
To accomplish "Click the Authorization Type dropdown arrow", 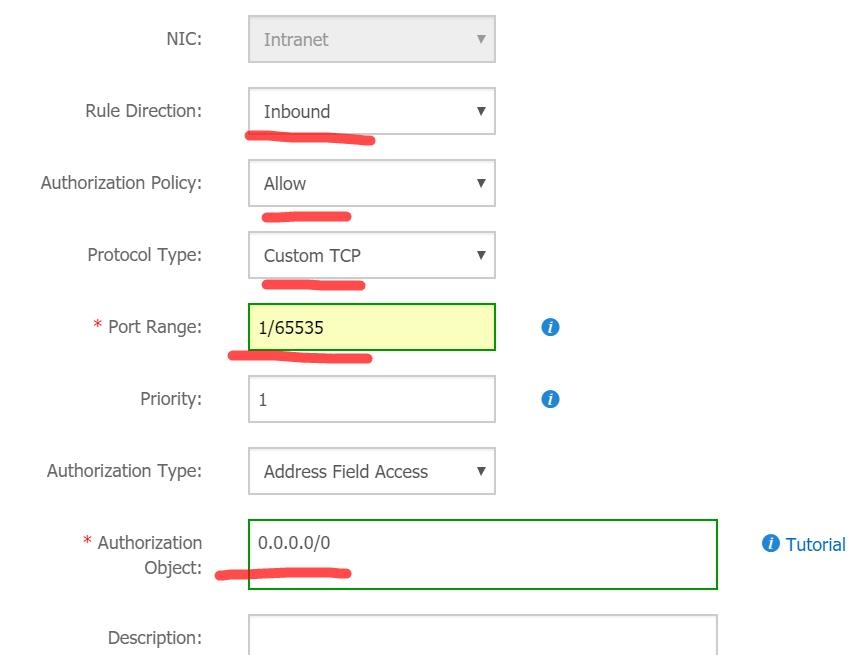I will click(481, 471).
